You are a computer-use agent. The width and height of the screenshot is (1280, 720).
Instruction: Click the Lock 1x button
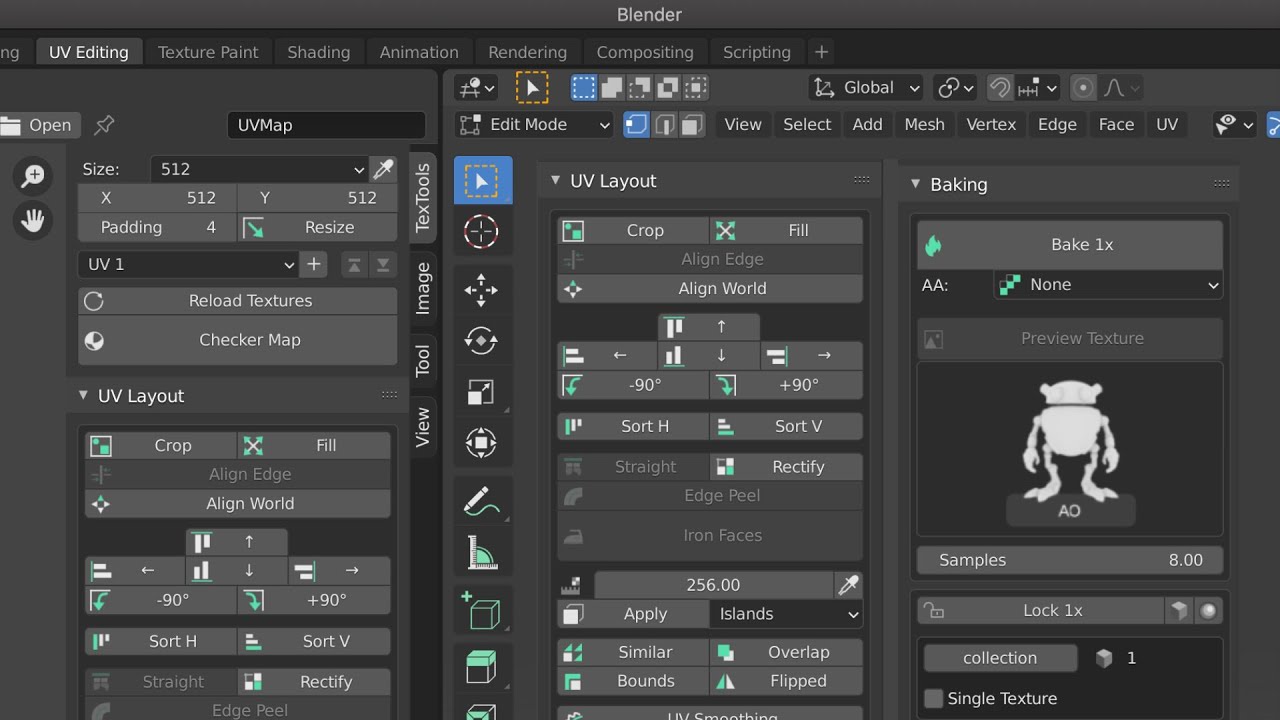click(1041, 611)
